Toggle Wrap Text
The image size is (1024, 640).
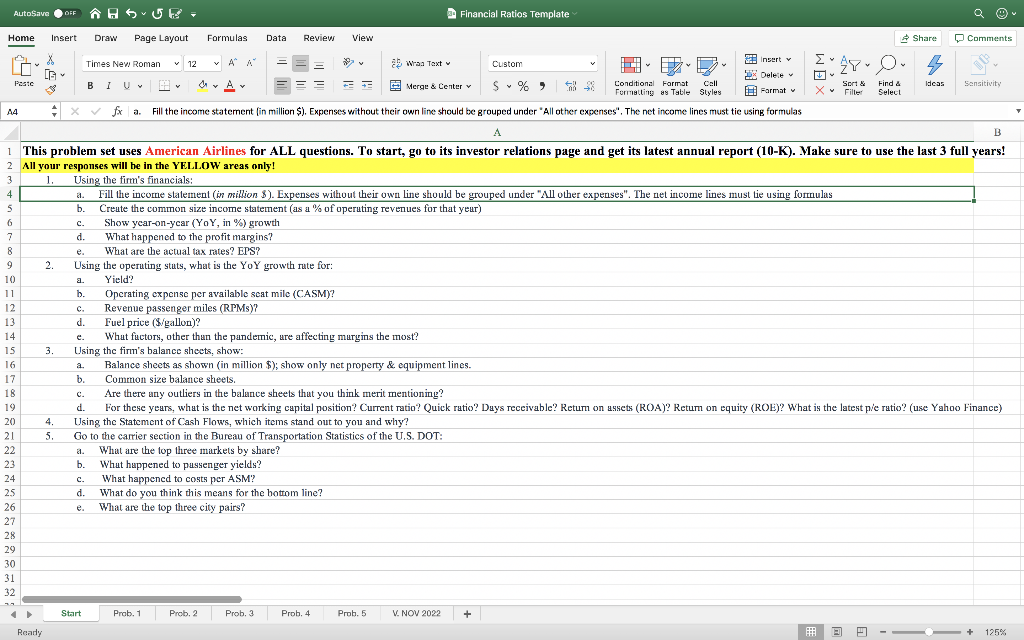pyautogui.click(x=421, y=63)
